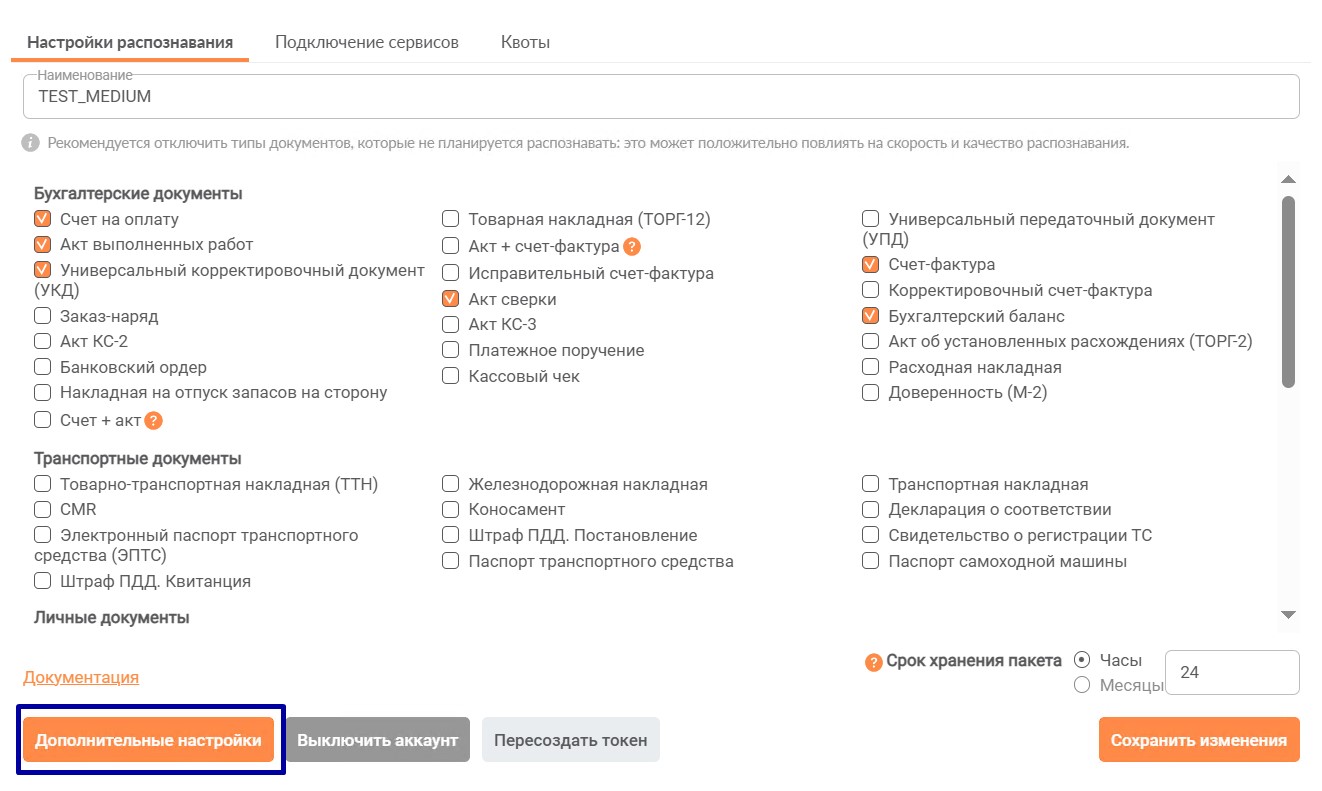Click the document list scrollbar thumb
Screen dimensions: 1322x791
pos(1288,291)
